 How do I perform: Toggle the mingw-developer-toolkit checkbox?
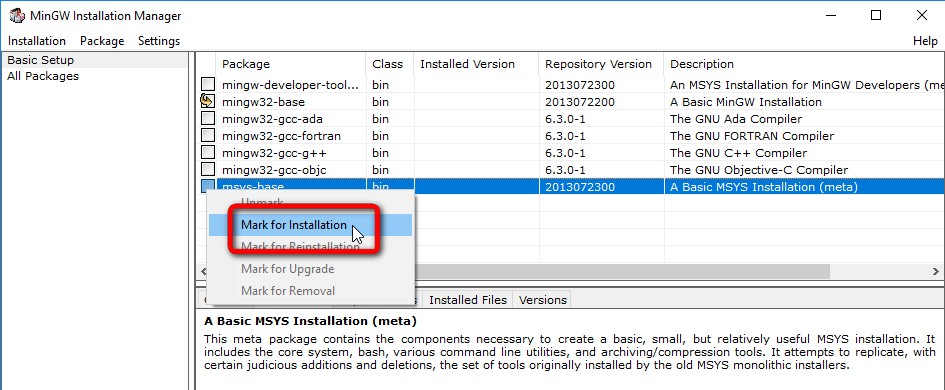(x=207, y=84)
